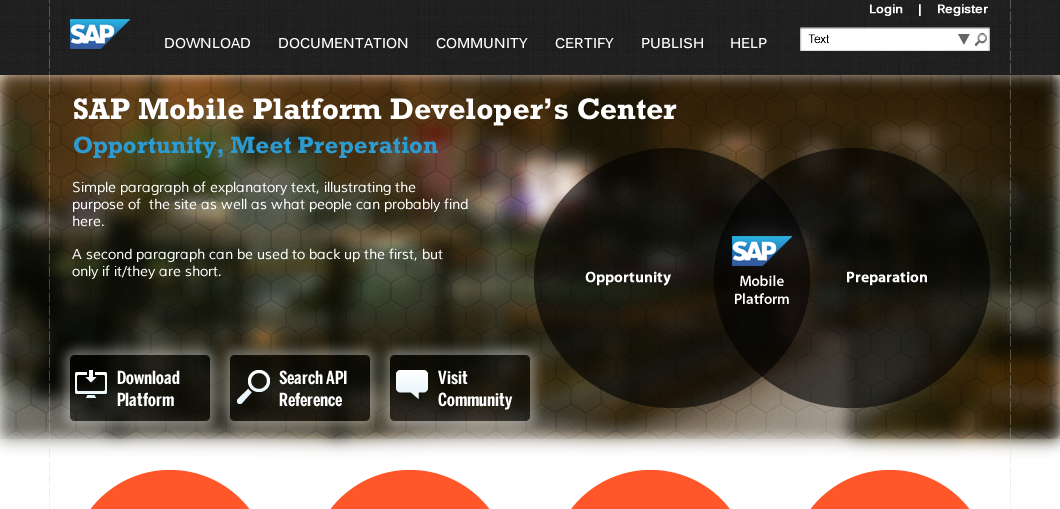The height and width of the screenshot is (509, 1060).
Task: Click the Login link
Action: click(x=886, y=9)
